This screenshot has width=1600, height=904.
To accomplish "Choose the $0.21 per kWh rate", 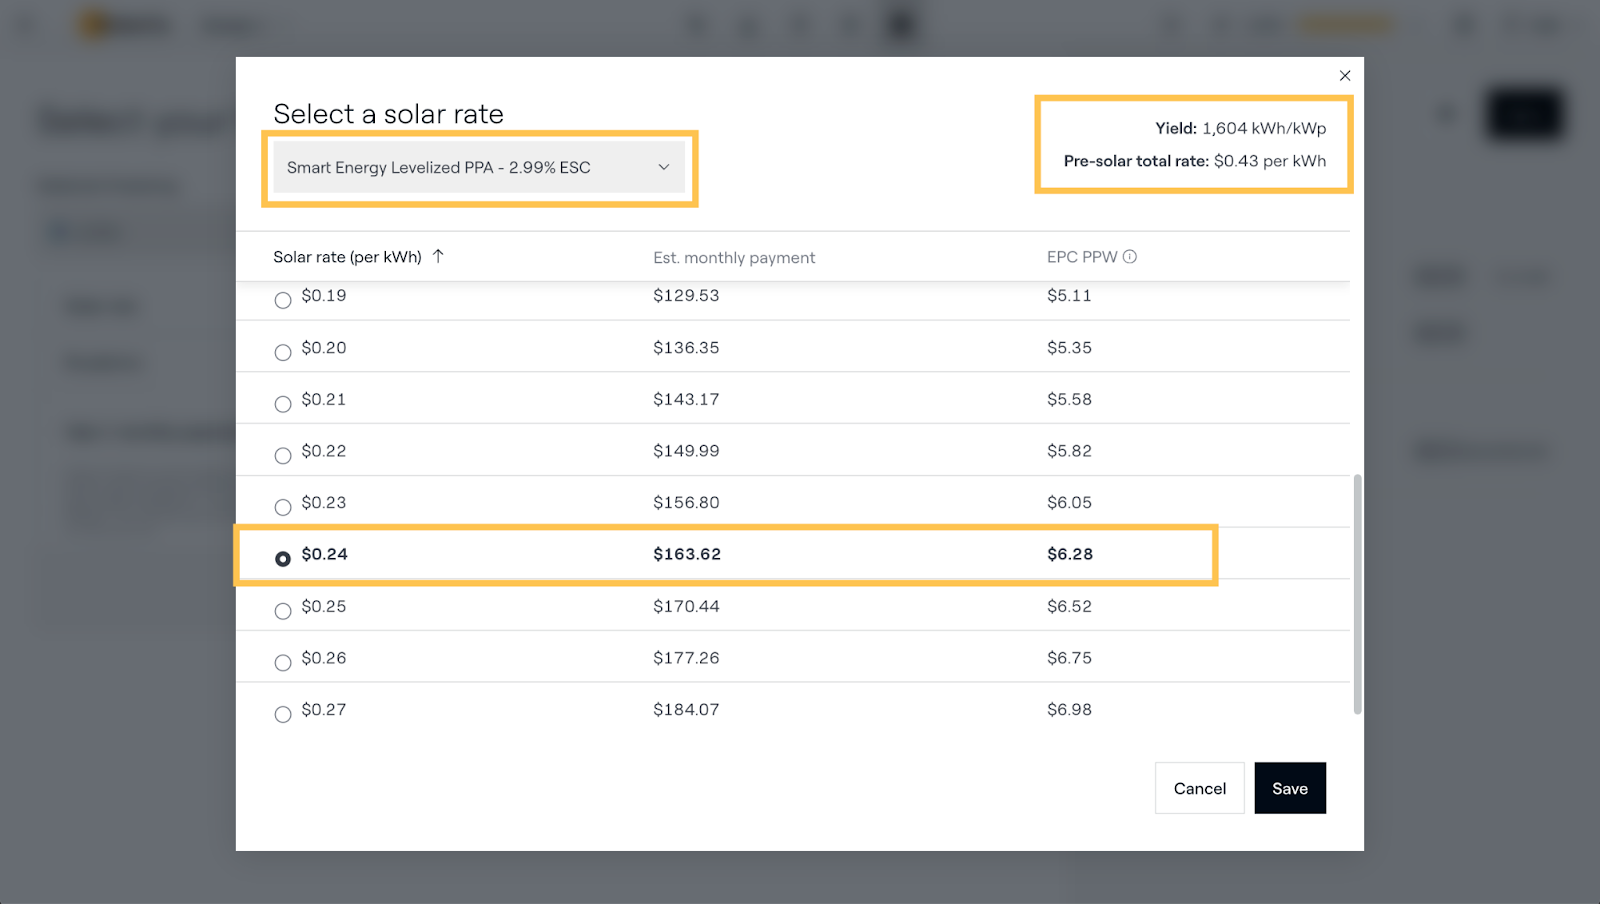I will (x=283, y=404).
